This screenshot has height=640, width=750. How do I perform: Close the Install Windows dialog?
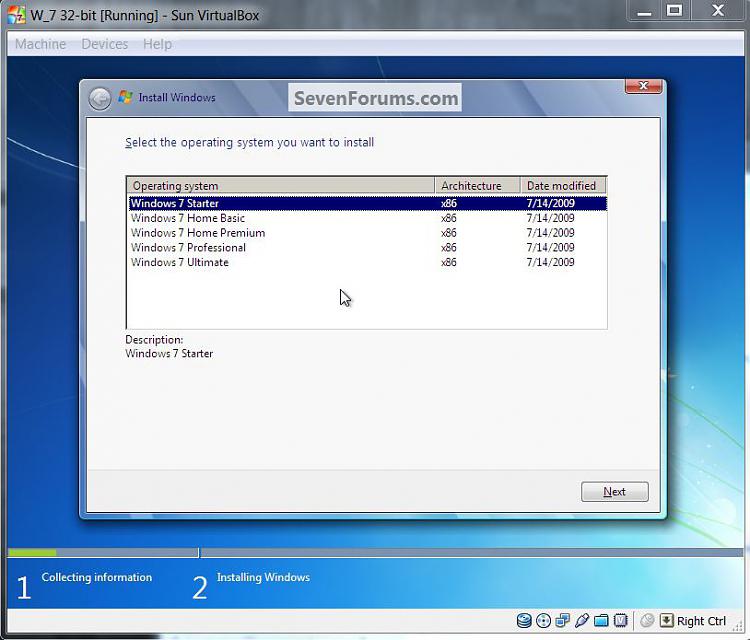tap(644, 86)
